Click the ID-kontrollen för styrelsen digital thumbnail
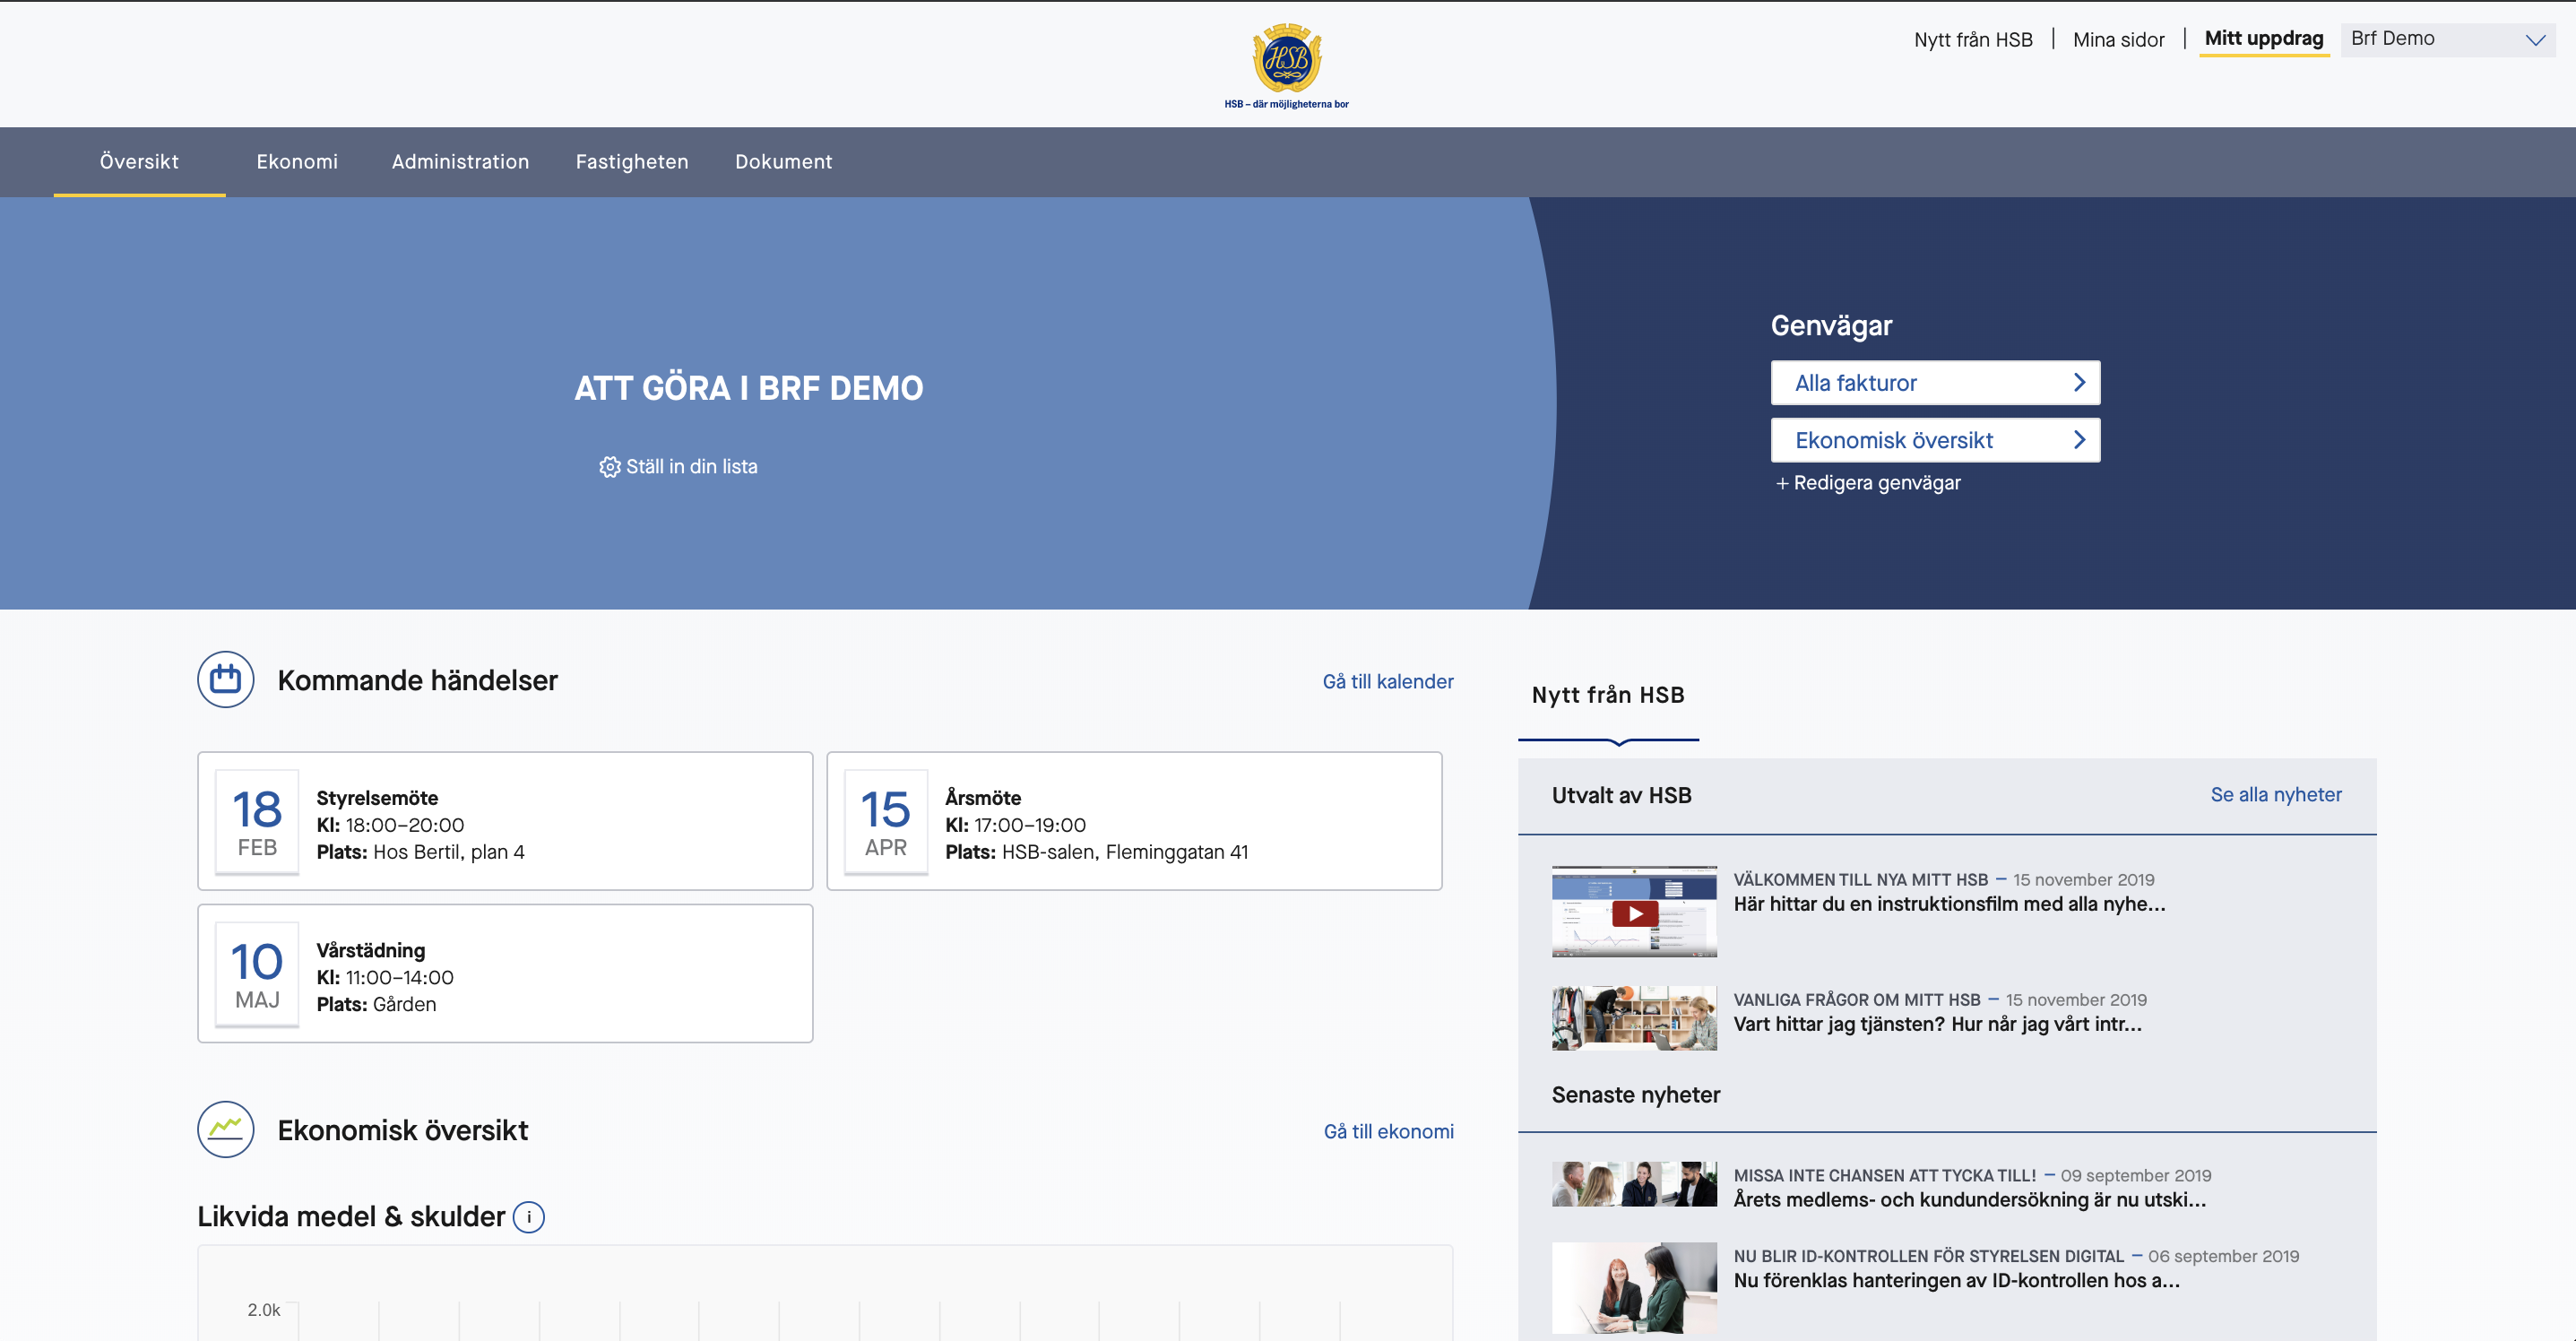2576x1341 pixels. pyautogui.click(x=1634, y=1288)
